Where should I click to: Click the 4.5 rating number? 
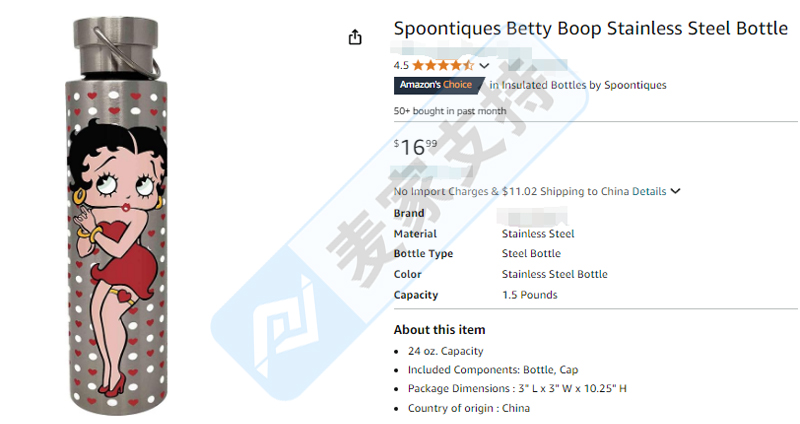click(x=401, y=65)
